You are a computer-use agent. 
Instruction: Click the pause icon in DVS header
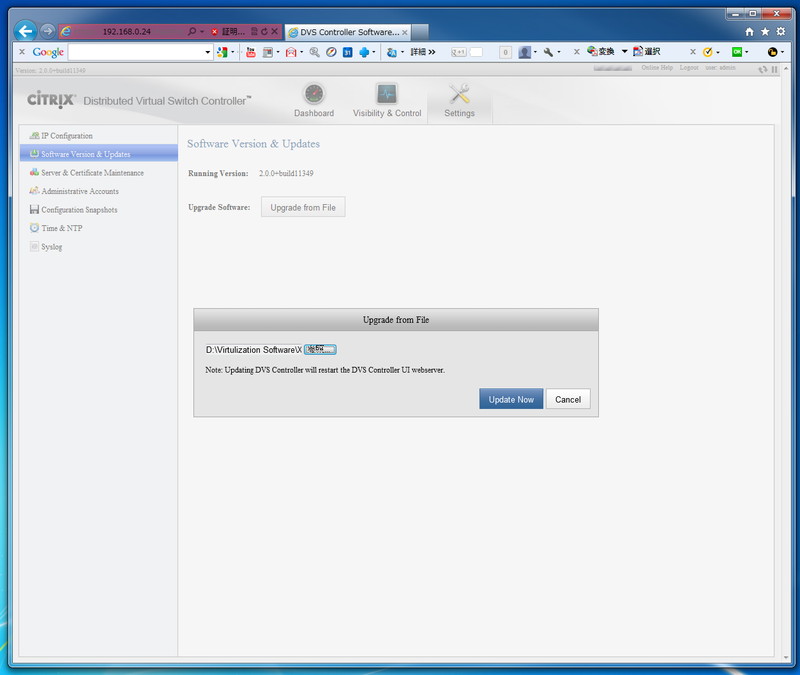pos(774,69)
